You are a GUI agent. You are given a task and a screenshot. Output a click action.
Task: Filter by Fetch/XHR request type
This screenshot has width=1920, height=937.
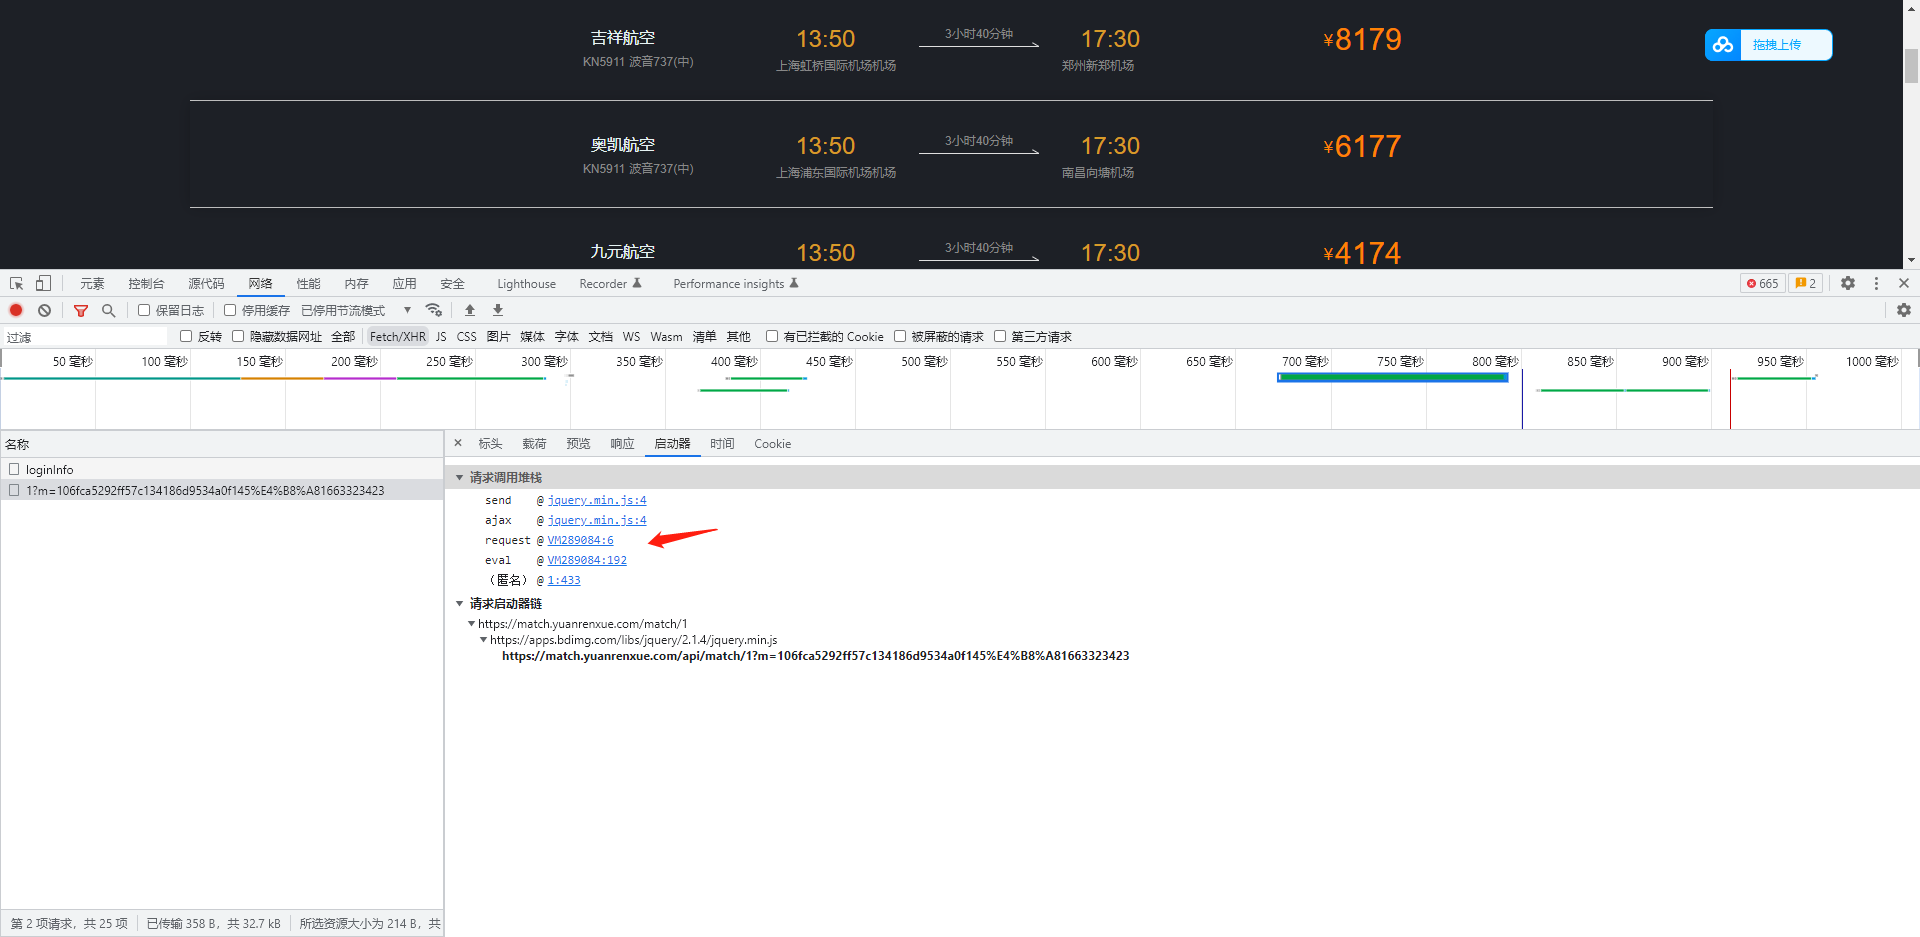pyautogui.click(x=398, y=337)
